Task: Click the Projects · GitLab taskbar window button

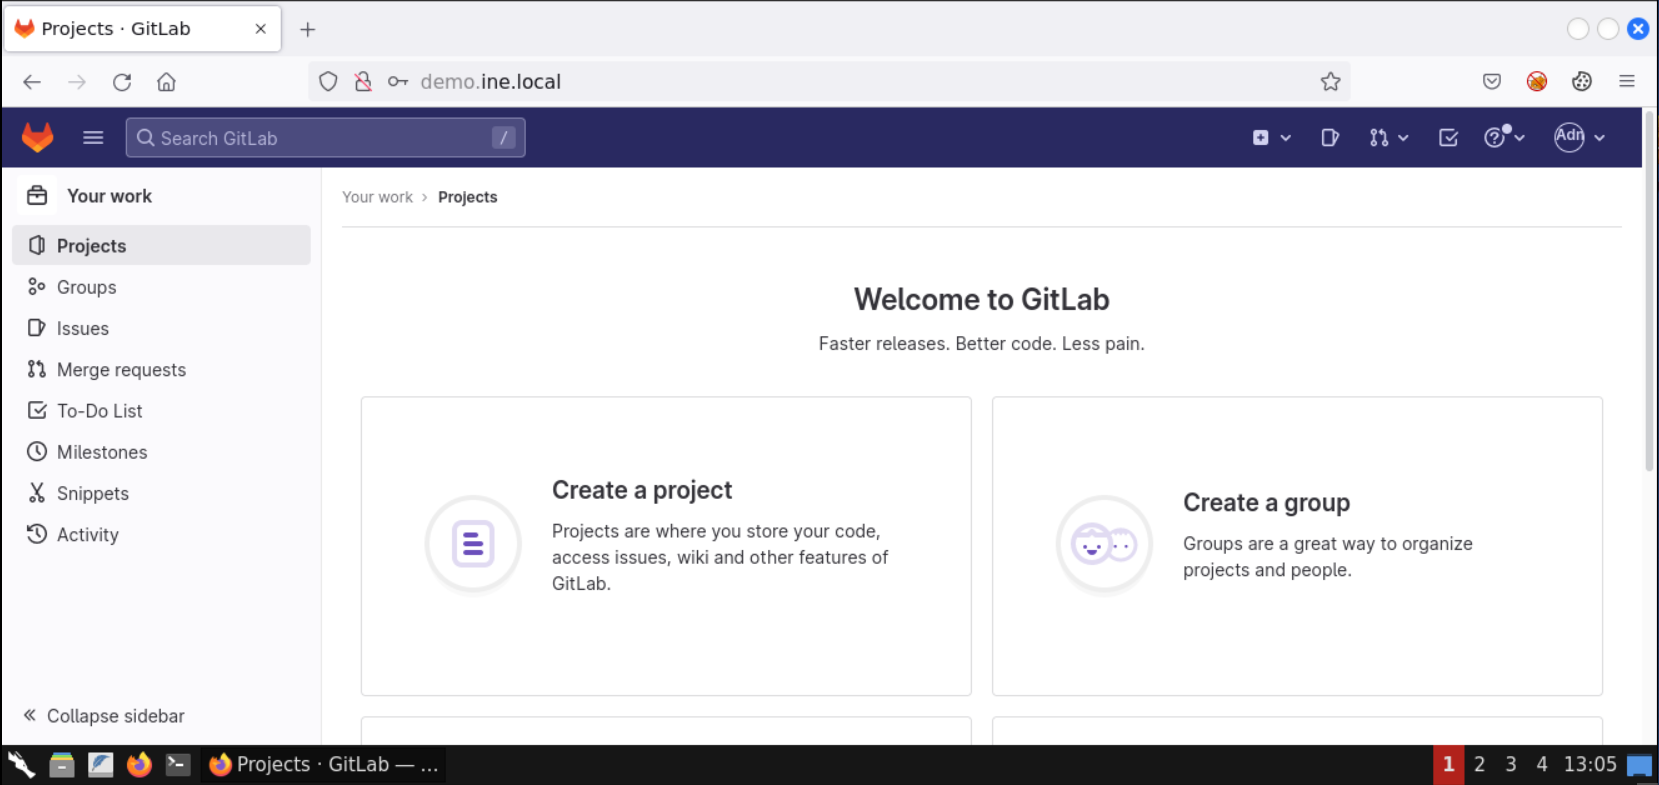Action: pyautogui.click(x=323, y=765)
